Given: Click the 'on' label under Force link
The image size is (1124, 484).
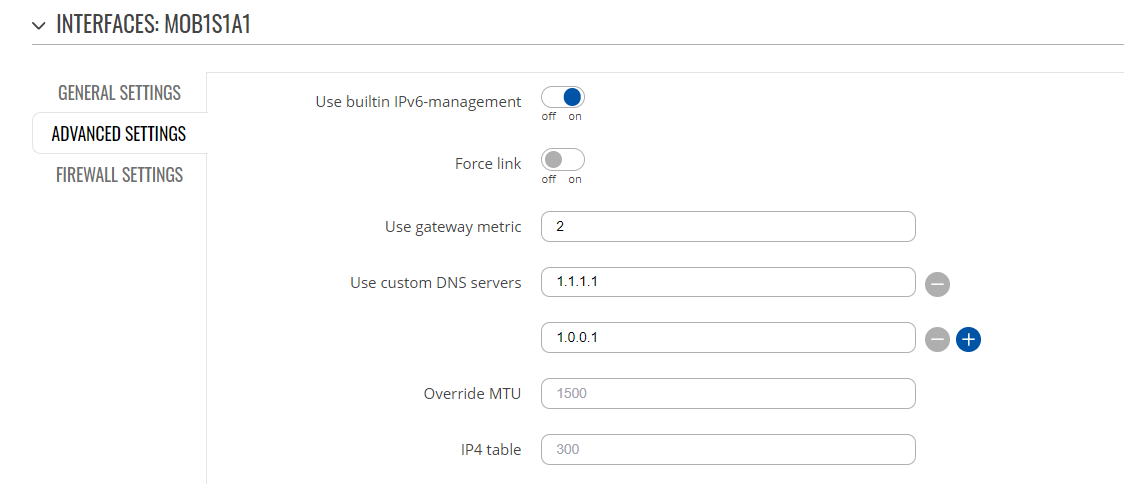Looking at the screenshot, I should coord(575,179).
